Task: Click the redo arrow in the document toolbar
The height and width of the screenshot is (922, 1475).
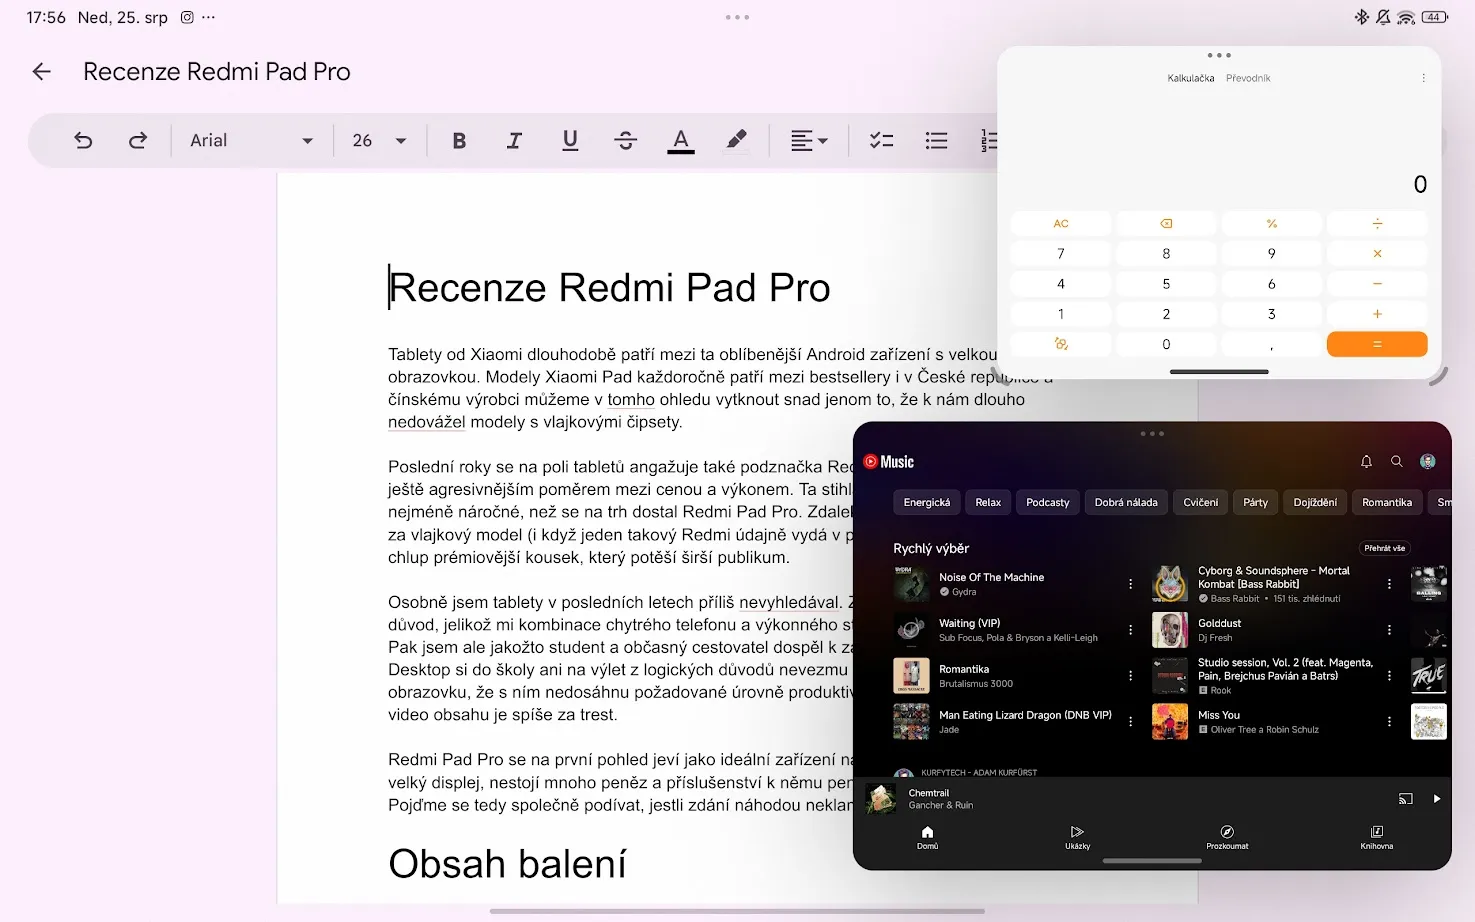Action: 138,141
